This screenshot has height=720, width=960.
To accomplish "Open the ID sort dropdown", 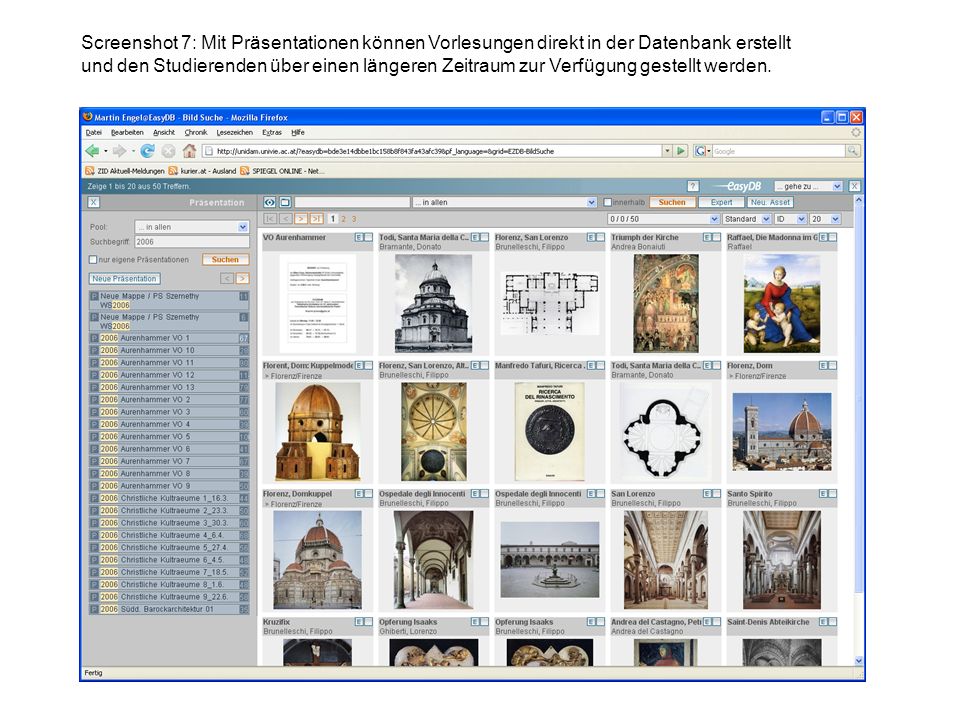I will pos(790,219).
